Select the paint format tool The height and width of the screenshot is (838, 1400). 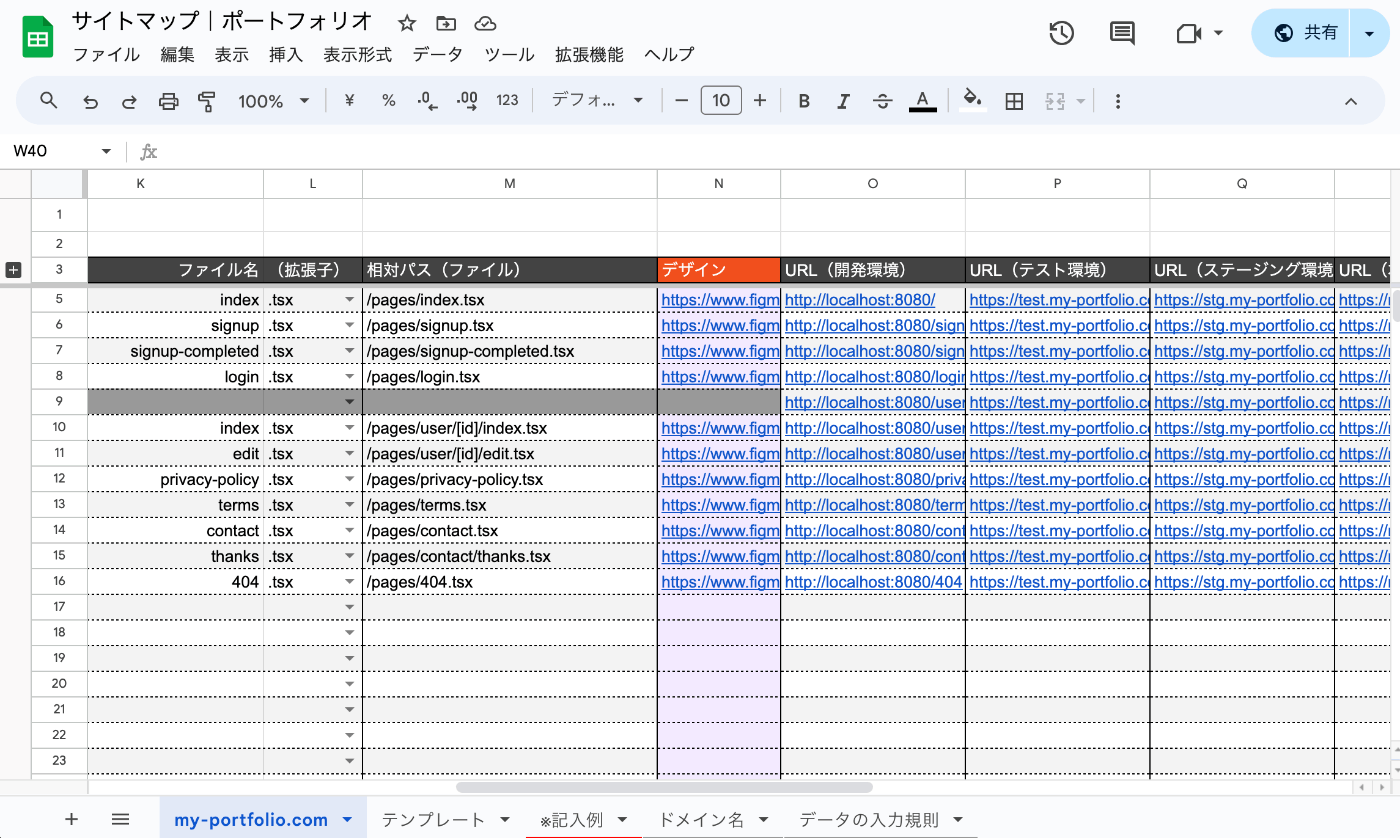(207, 101)
